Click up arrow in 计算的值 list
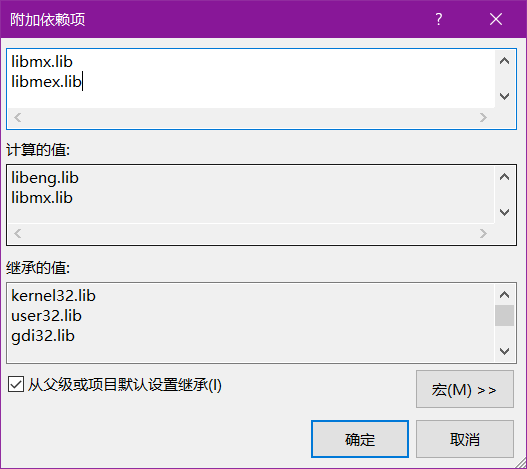 pos(504,177)
